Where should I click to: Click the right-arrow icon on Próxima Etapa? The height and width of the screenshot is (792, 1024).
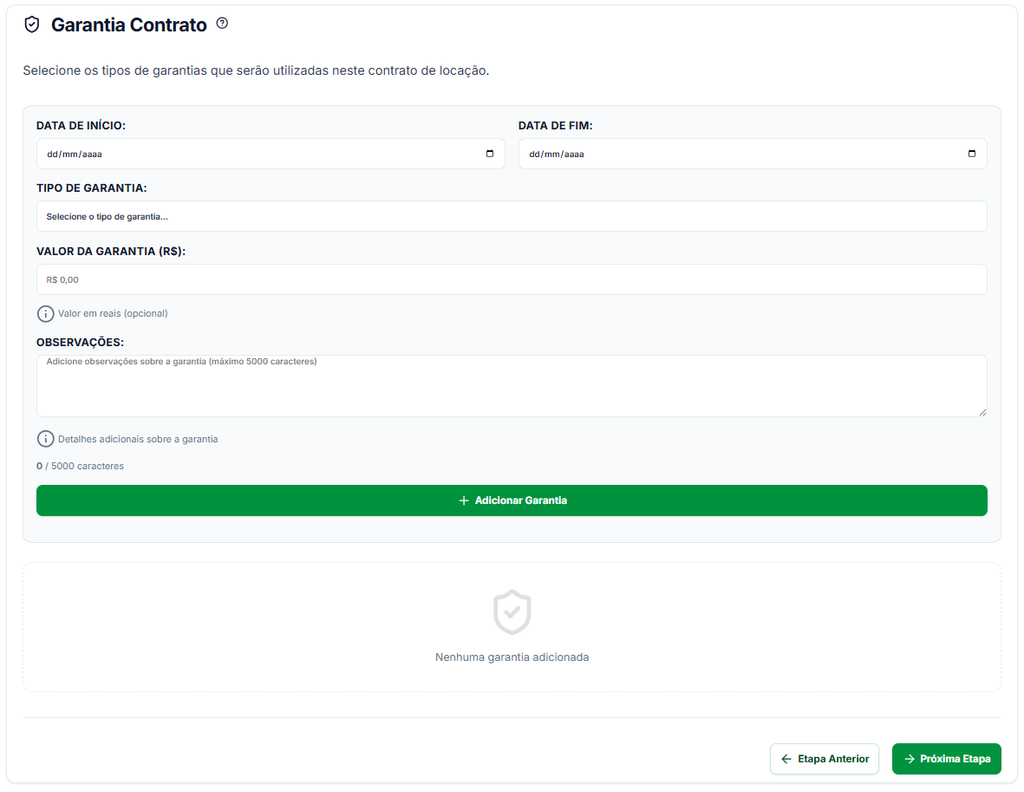pos(909,759)
